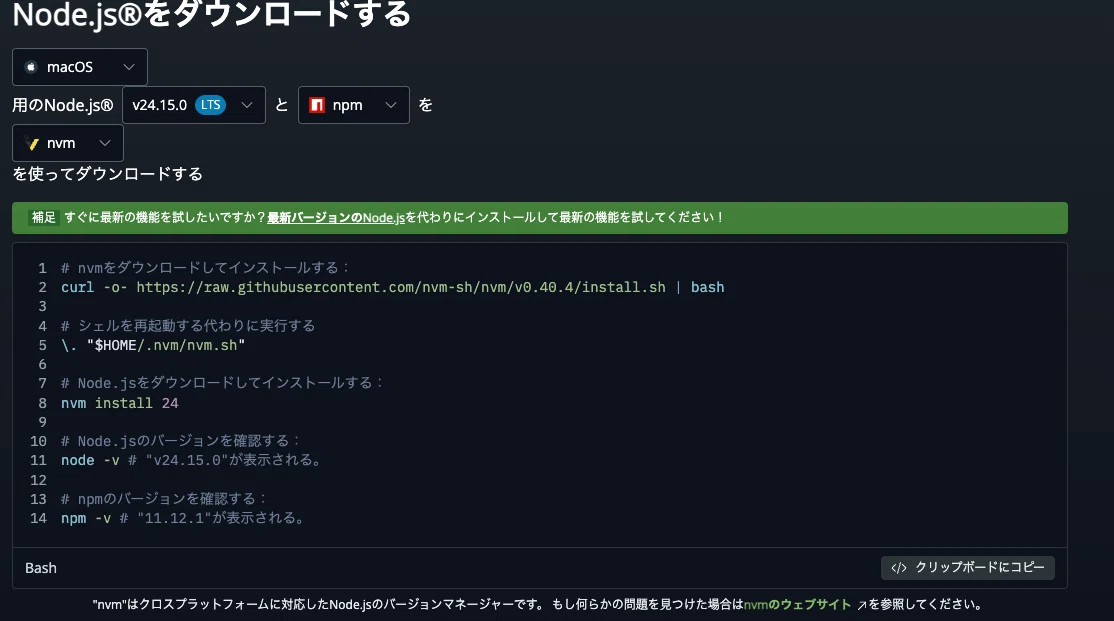Image resolution: width=1114 pixels, height=621 pixels.
Task: Click the chevron arrow on version selector
Action: point(247,105)
